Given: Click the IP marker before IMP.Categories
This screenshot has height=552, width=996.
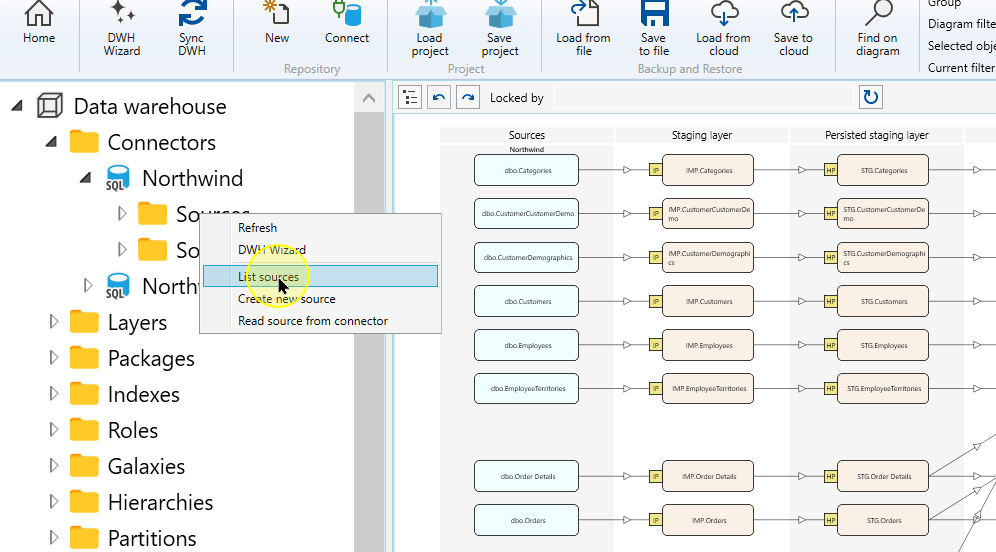Looking at the screenshot, I should click(x=656, y=170).
